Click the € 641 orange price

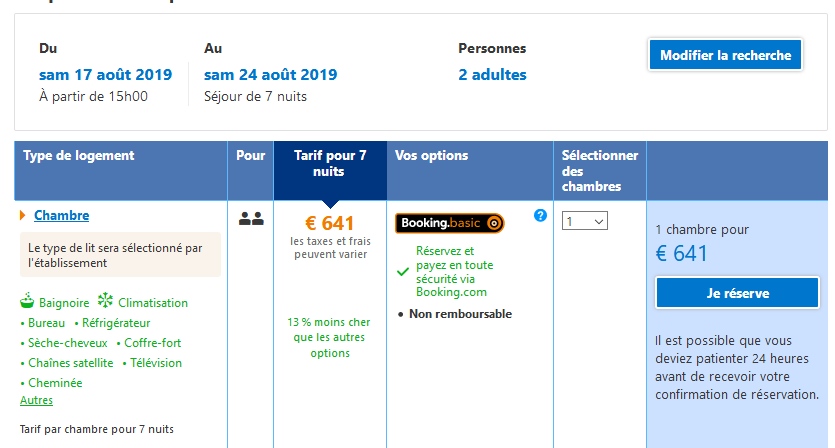point(330,223)
